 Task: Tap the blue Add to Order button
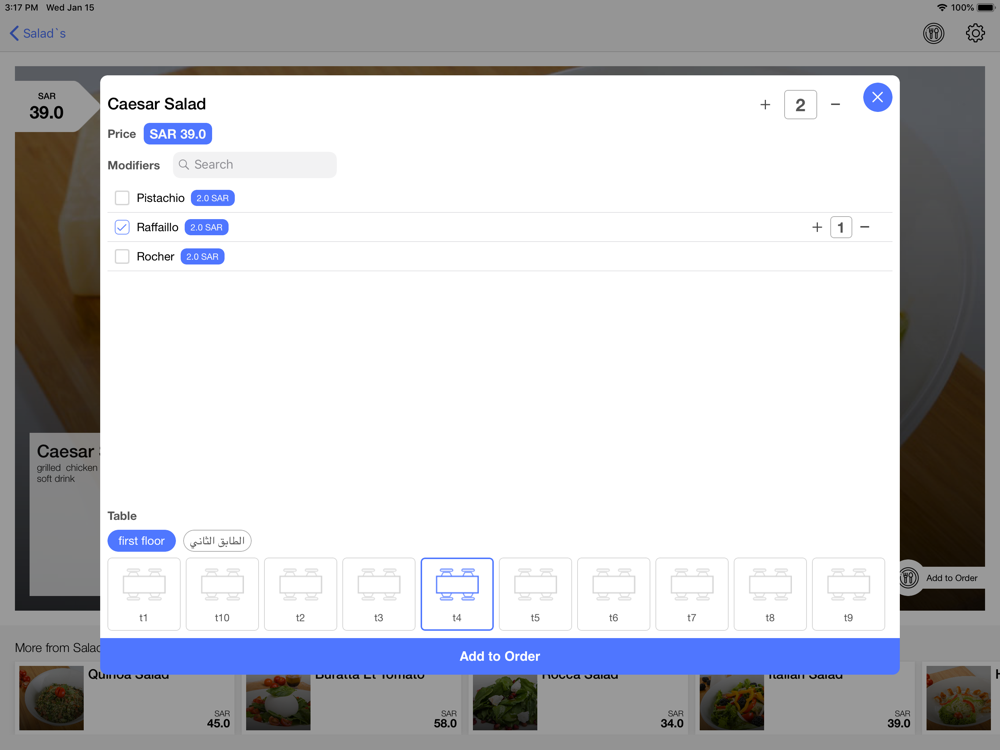pos(500,656)
